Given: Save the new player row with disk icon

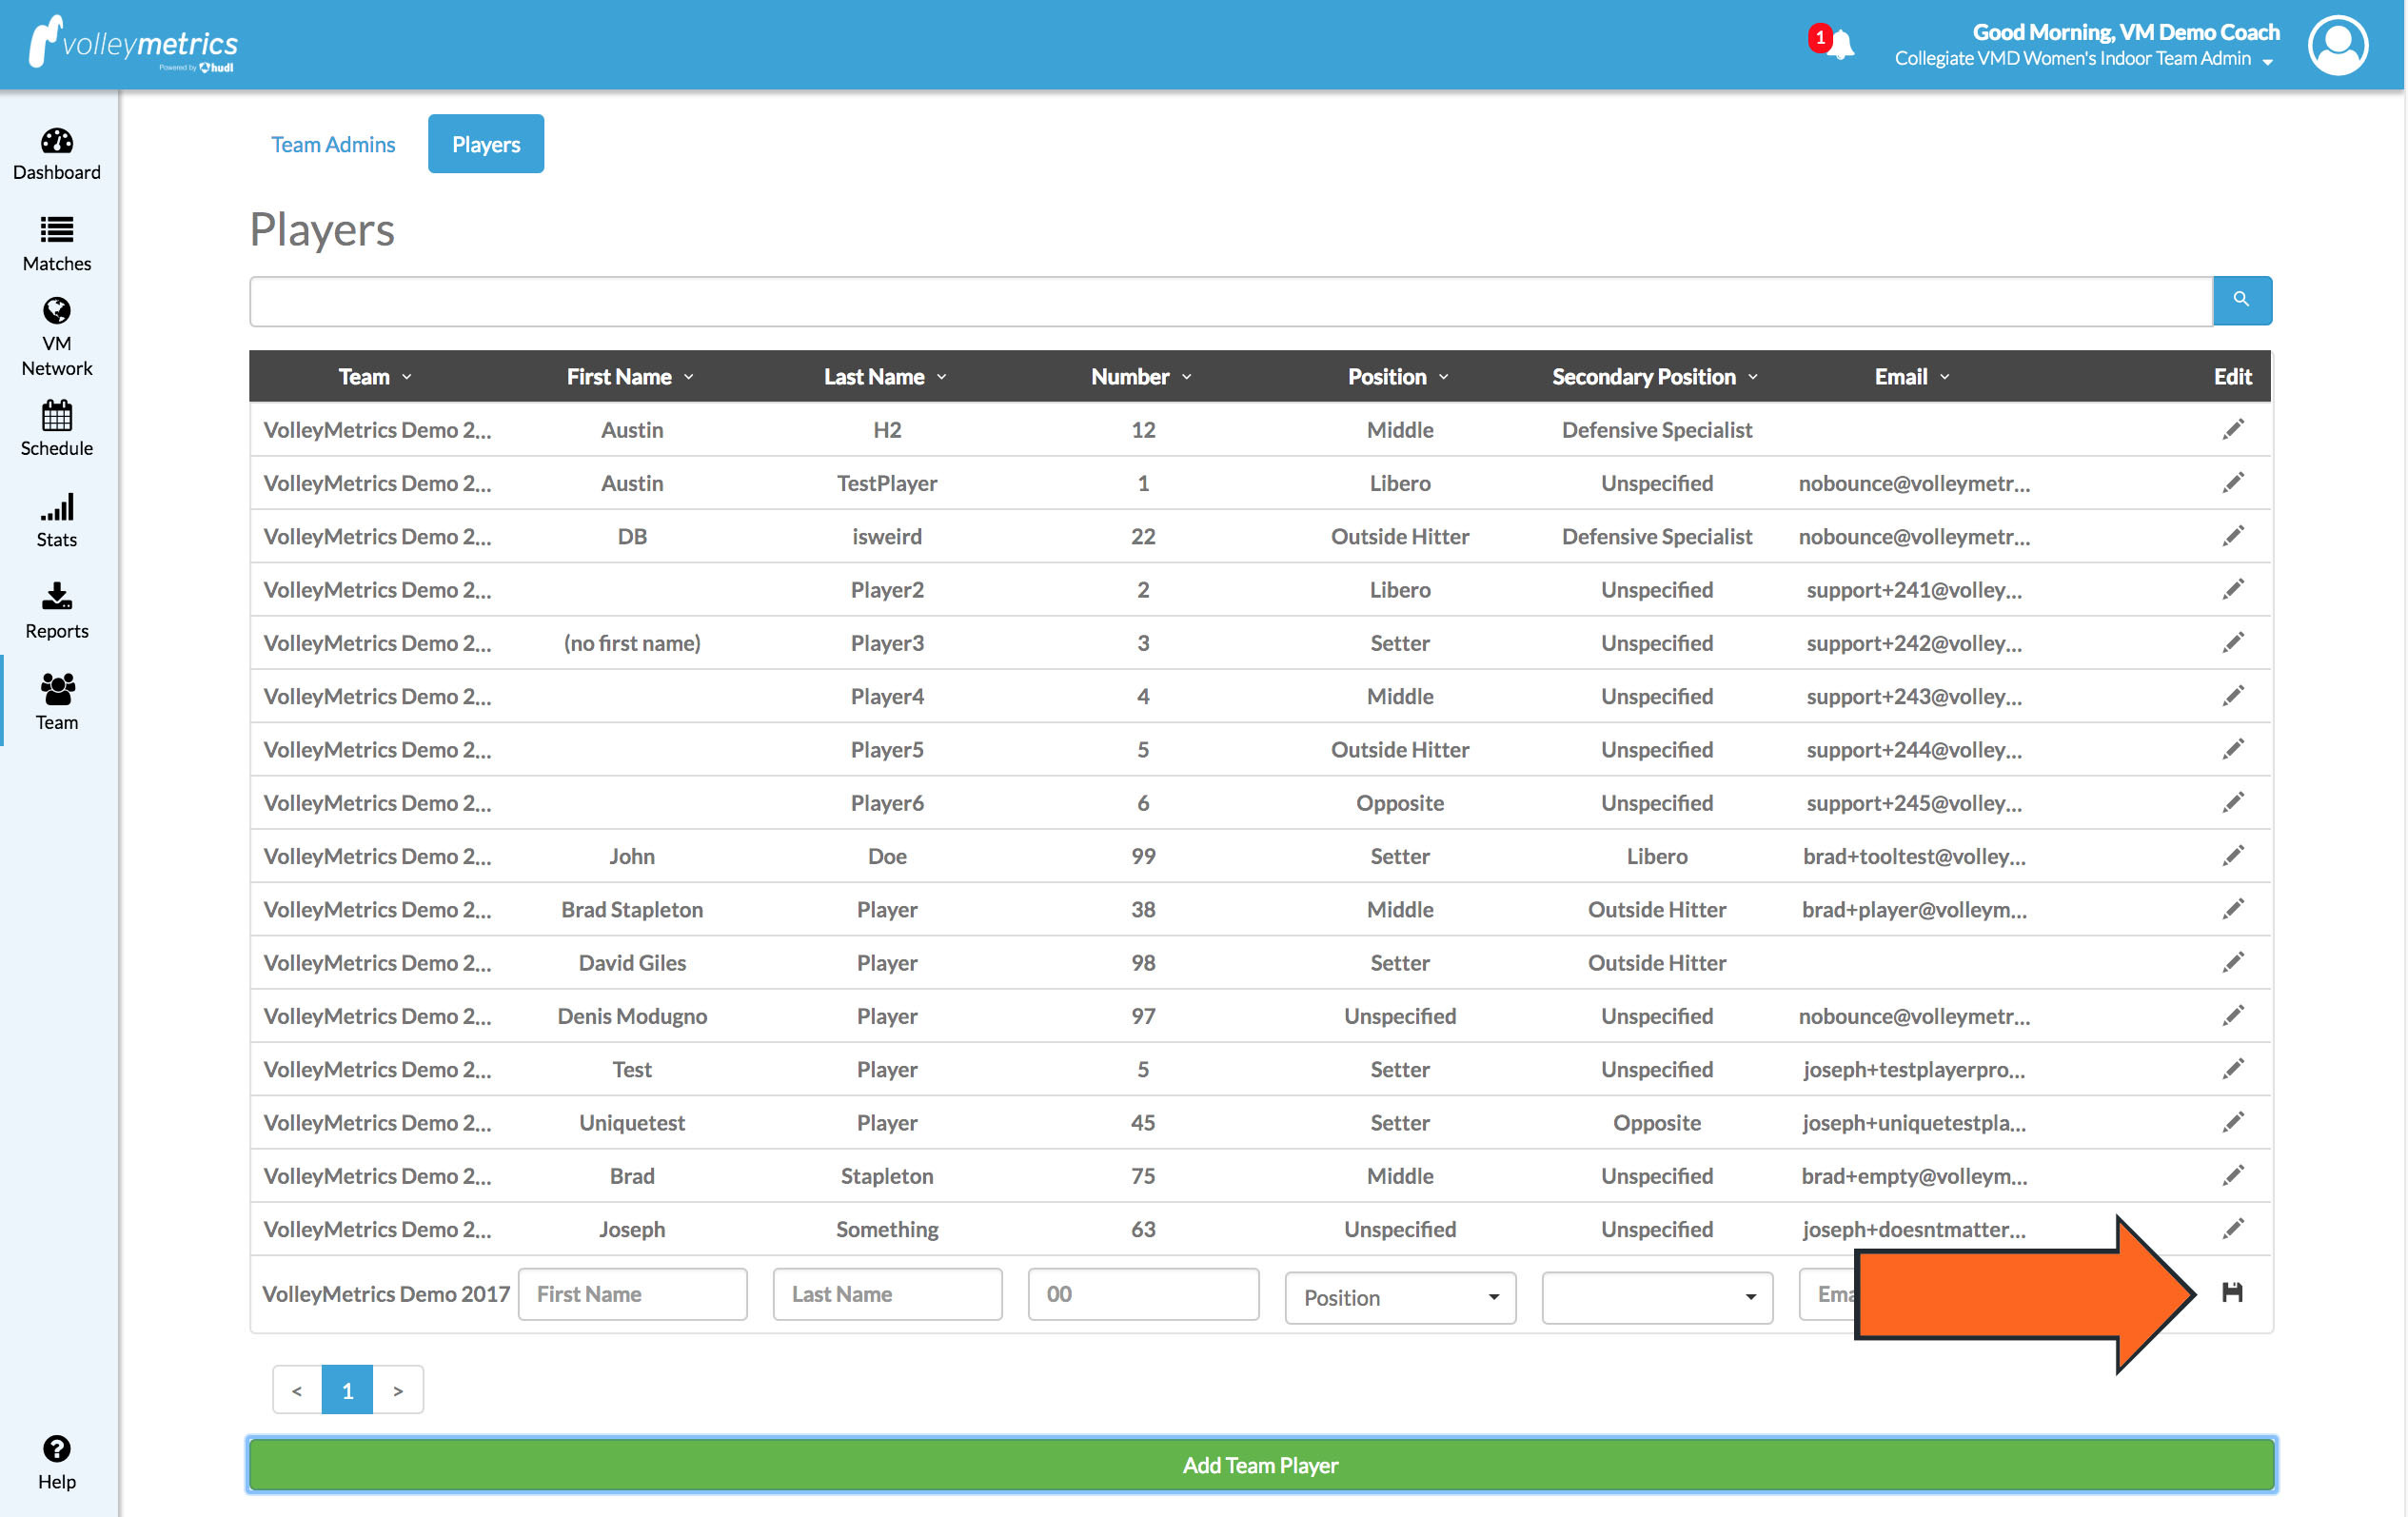Looking at the screenshot, I should pos(2231,1292).
